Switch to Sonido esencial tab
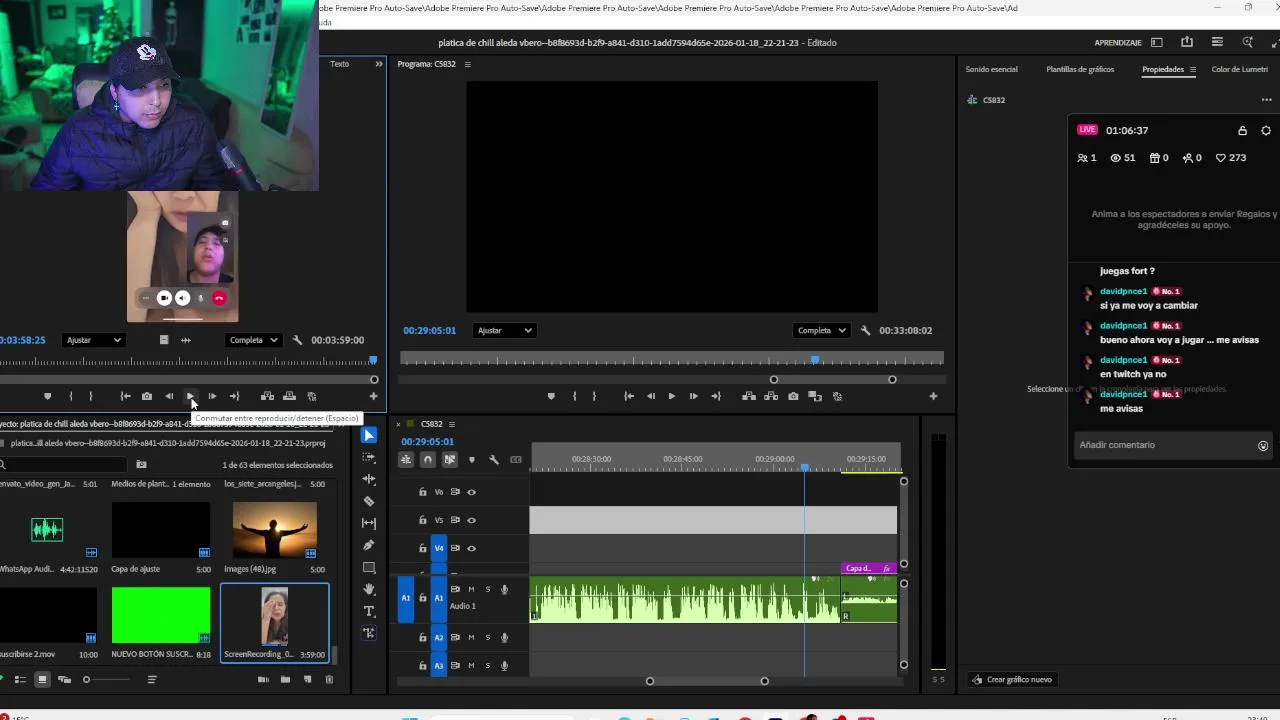 pyautogui.click(x=991, y=69)
